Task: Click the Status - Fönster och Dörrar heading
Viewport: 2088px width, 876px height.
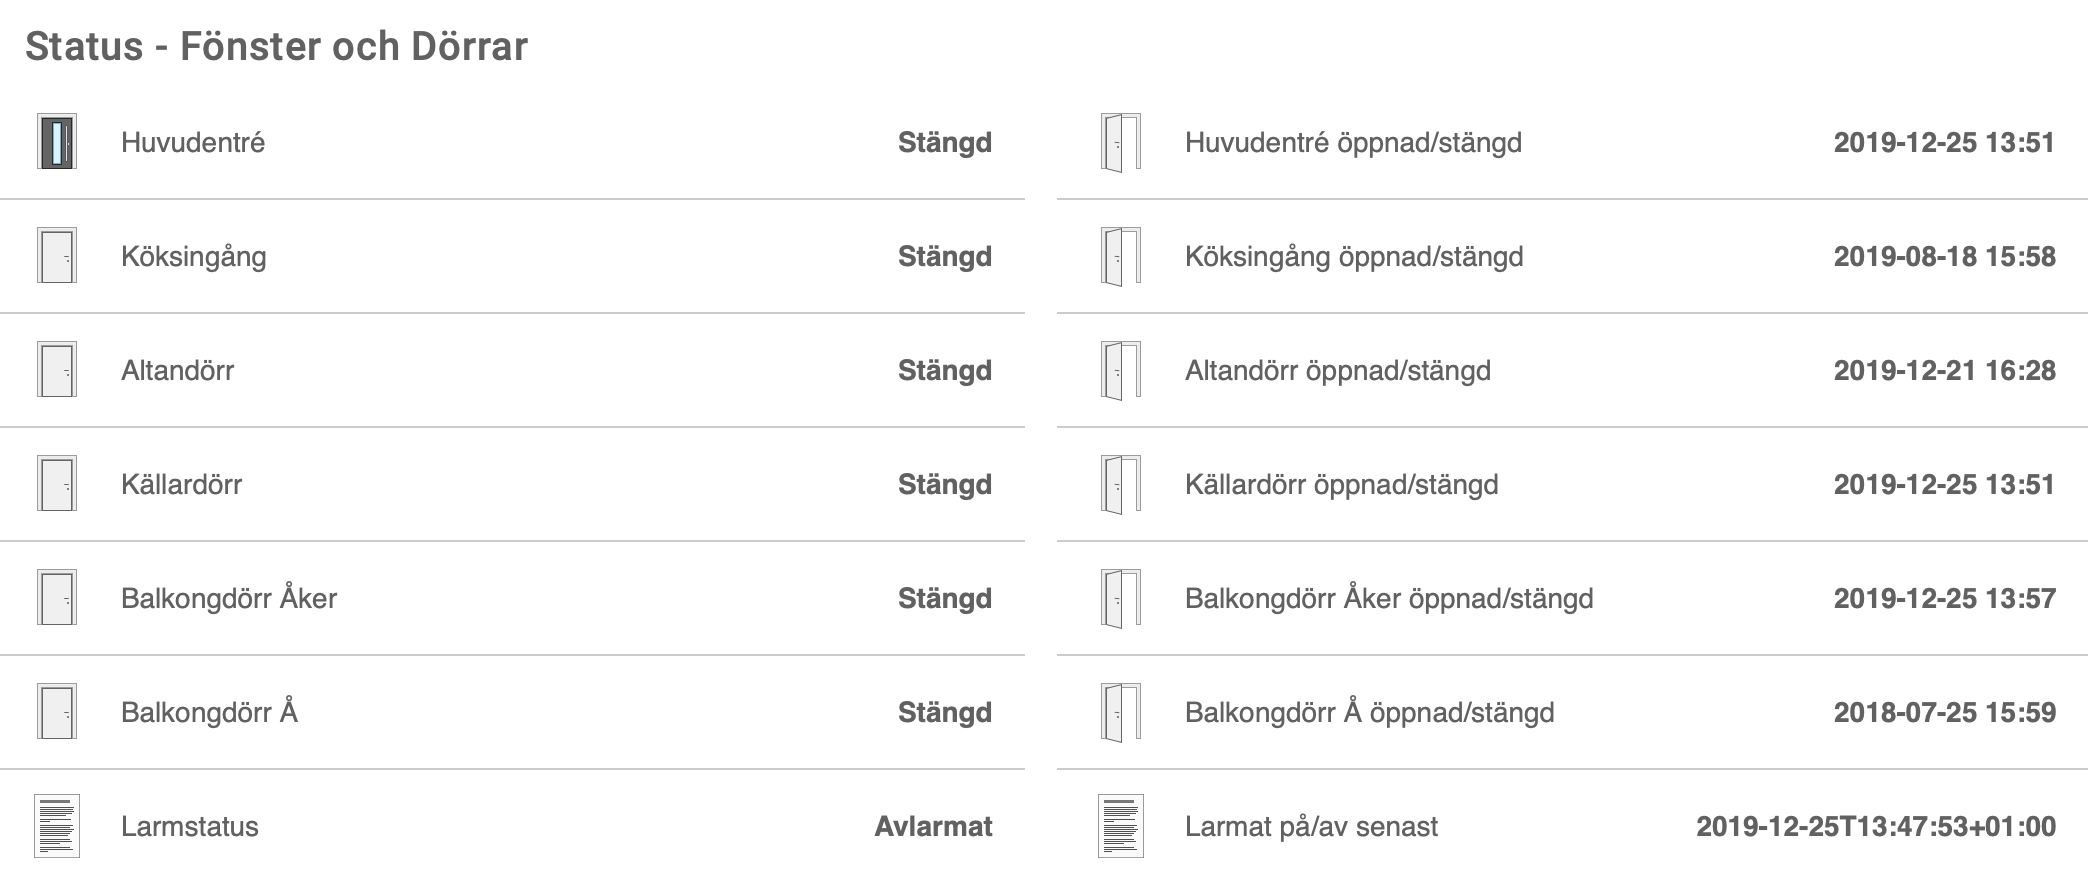Action: click(x=276, y=47)
